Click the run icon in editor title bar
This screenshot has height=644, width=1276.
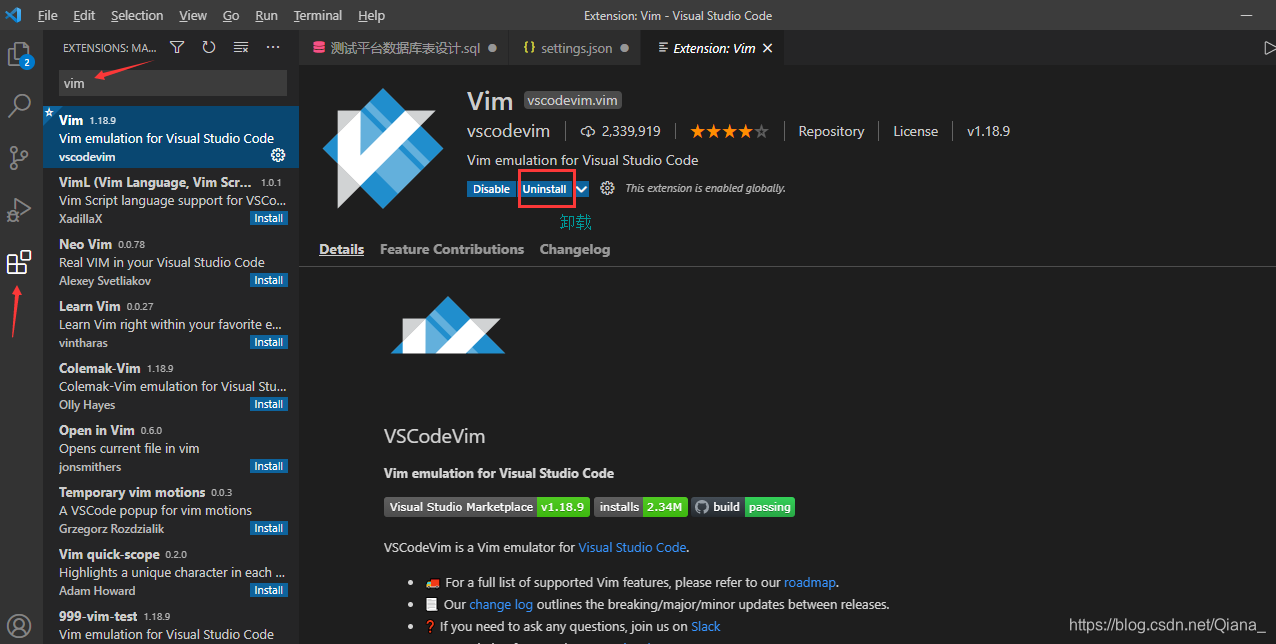tap(1269, 47)
